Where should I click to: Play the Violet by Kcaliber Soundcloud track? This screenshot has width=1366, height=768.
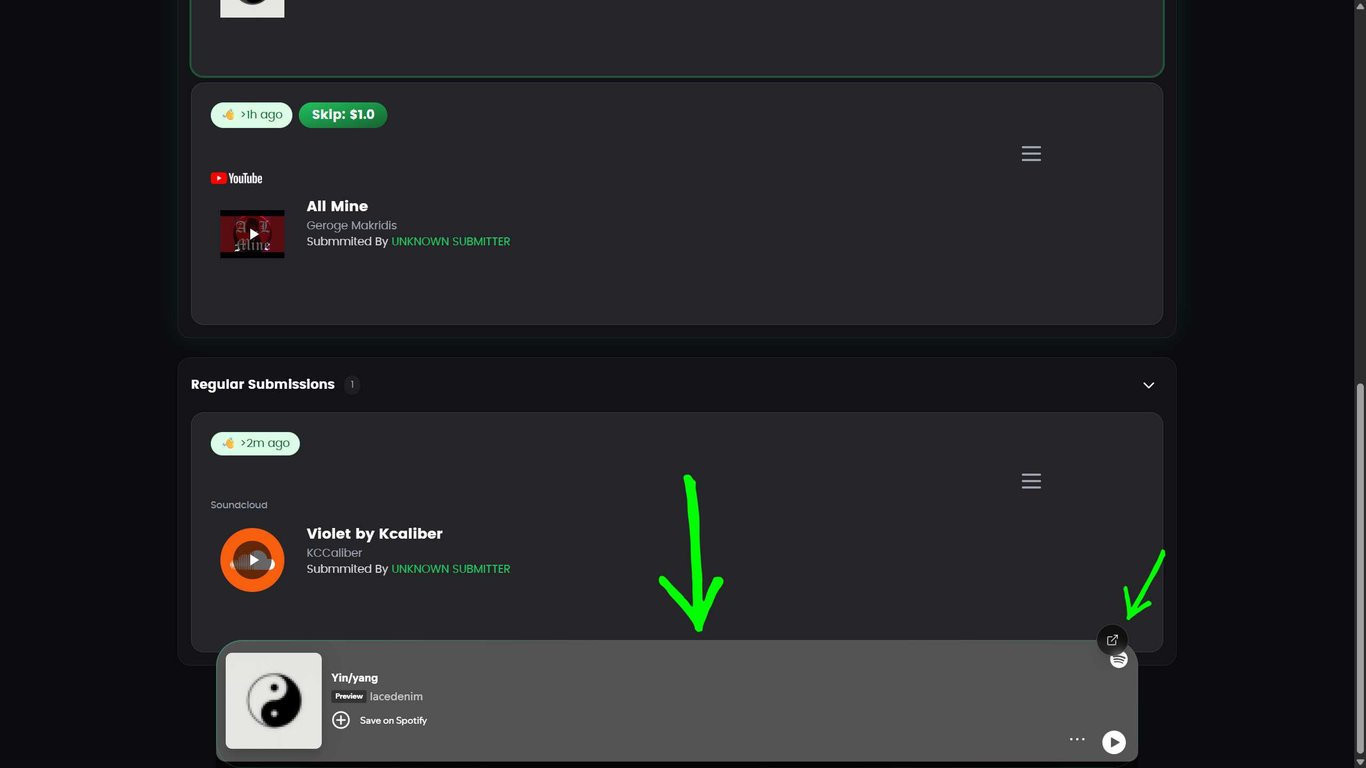(252, 560)
